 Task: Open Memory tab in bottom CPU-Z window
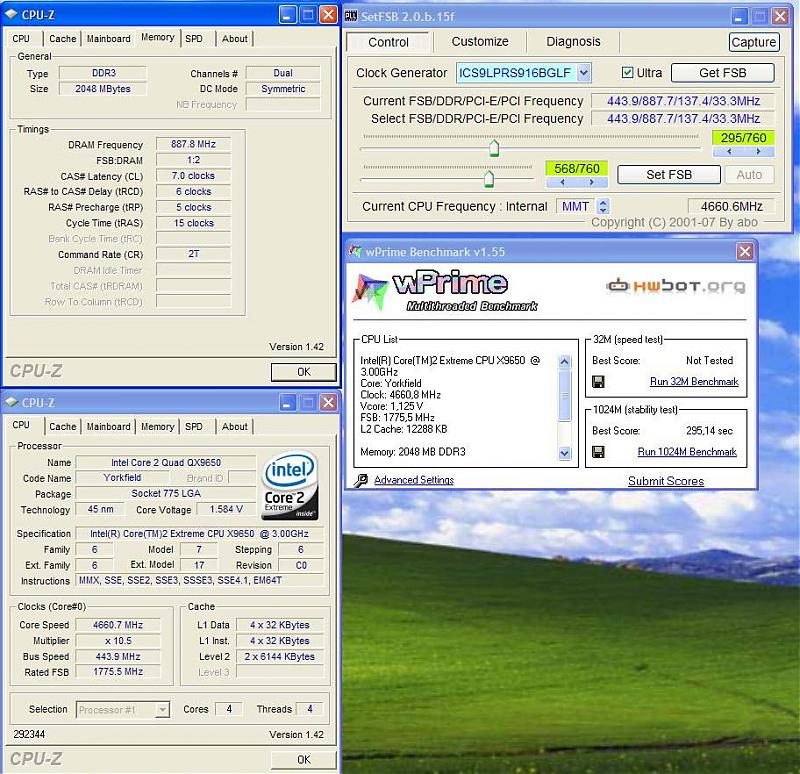[157, 427]
